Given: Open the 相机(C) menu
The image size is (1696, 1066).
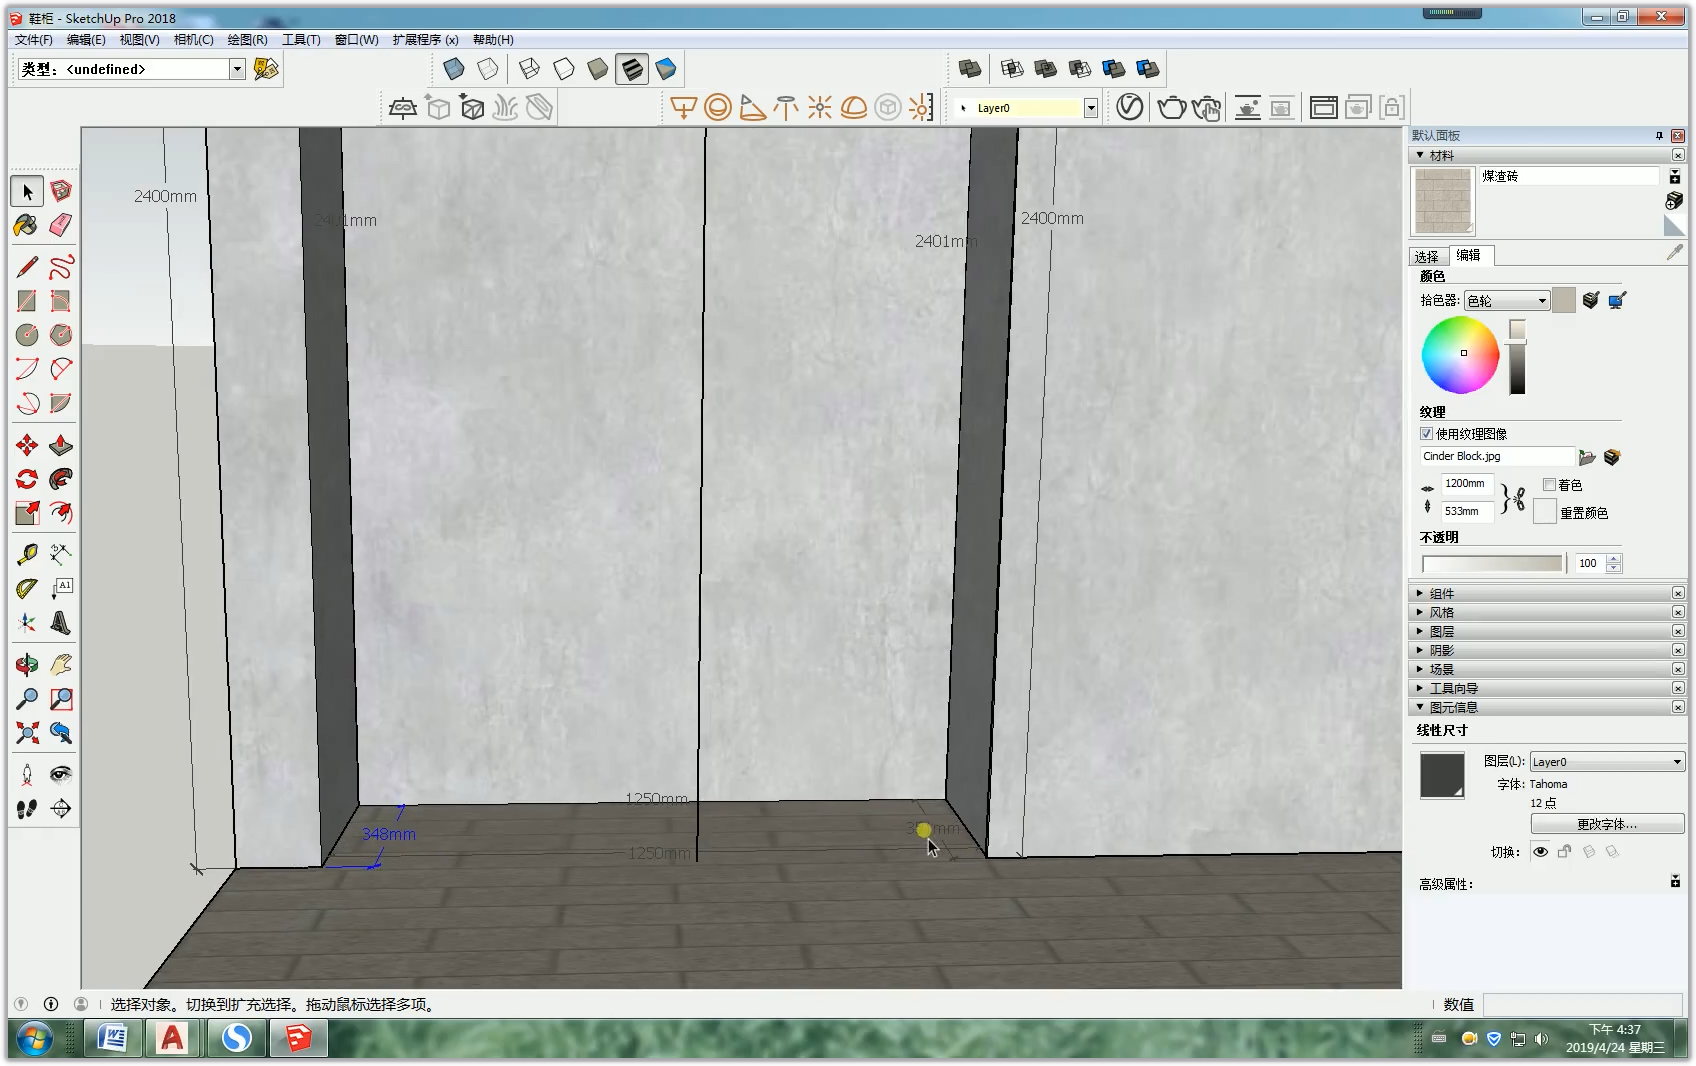Looking at the screenshot, I should click(194, 40).
